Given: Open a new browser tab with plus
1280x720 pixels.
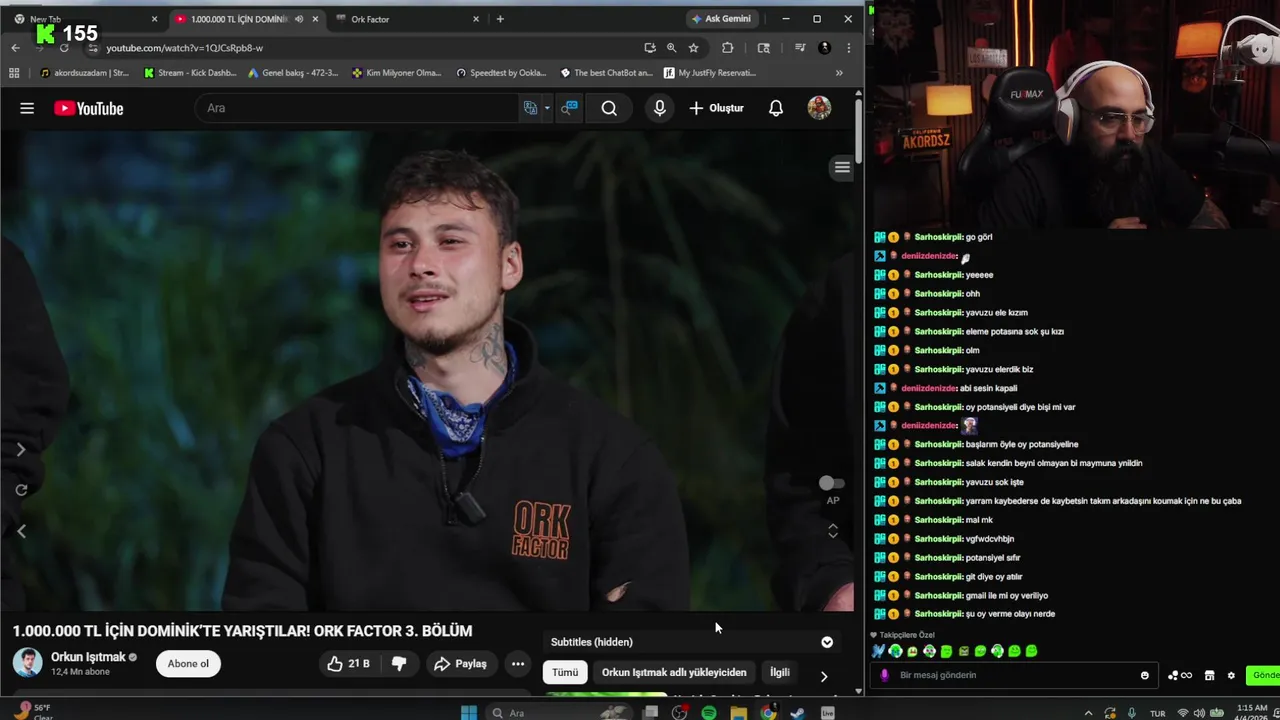Looking at the screenshot, I should tap(500, 19).
